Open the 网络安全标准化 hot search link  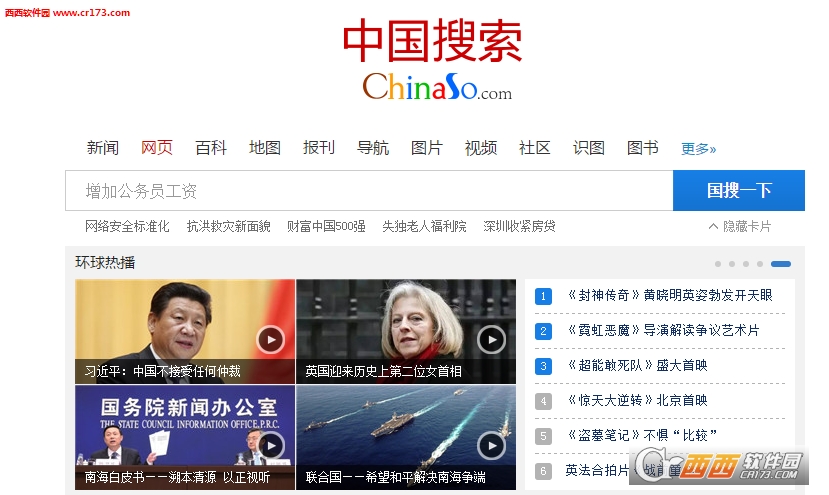(127, 226)
